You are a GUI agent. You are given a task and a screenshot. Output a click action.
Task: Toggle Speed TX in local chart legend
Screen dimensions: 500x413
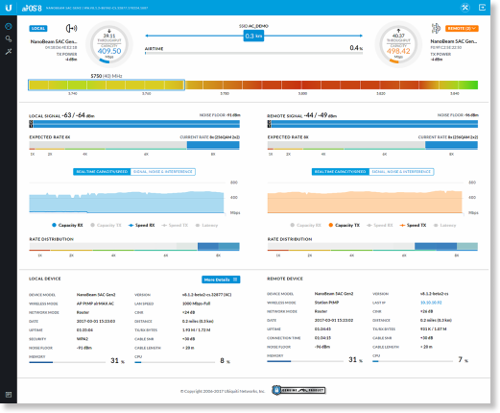tap(175, 225)
